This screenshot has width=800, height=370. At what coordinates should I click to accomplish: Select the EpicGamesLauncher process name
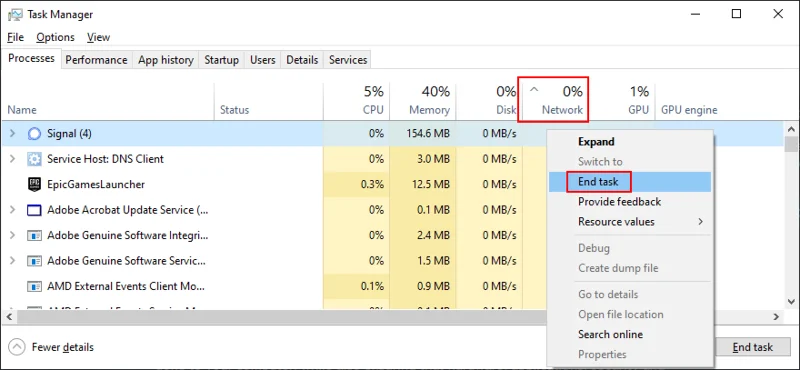coord(96,185)
